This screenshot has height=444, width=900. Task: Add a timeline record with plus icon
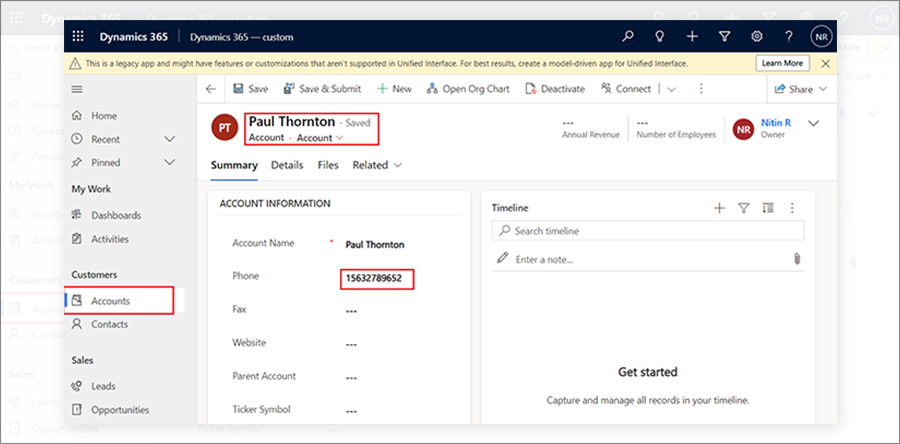click(718, 208)
